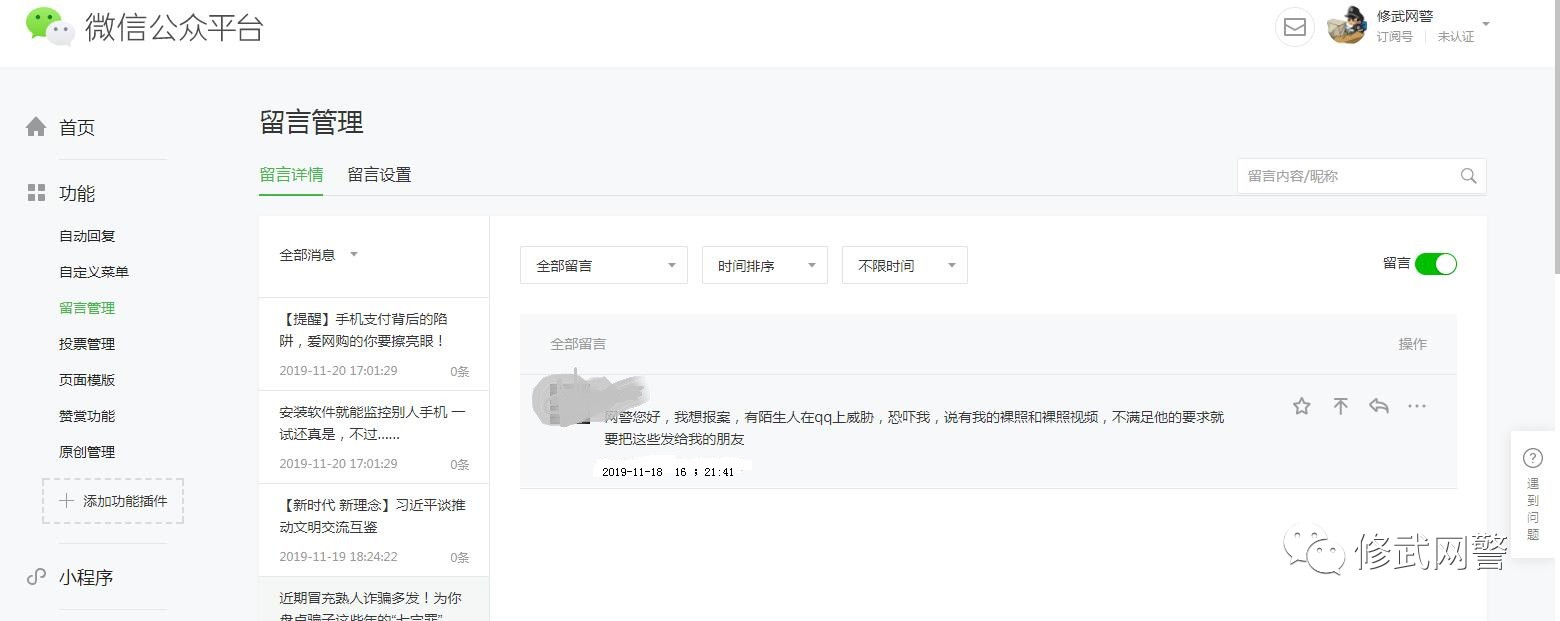Click 添加功能插件 button

tap(113, 501)
